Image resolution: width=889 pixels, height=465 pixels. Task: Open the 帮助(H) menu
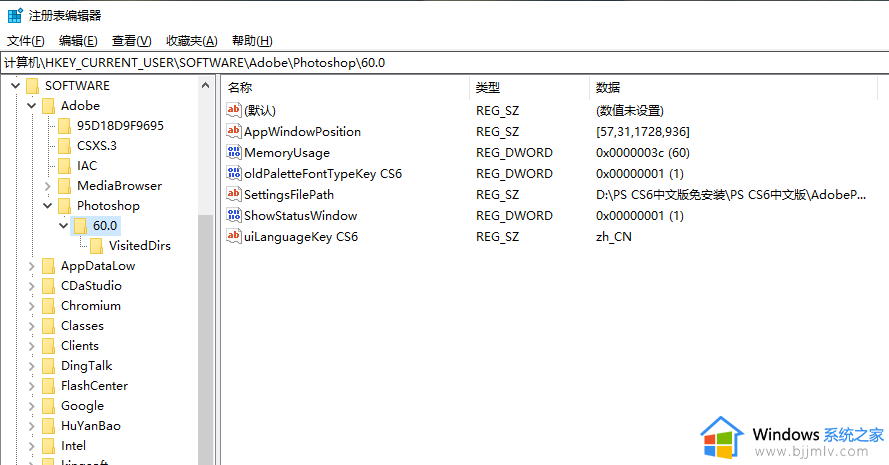tap(252, 41)
